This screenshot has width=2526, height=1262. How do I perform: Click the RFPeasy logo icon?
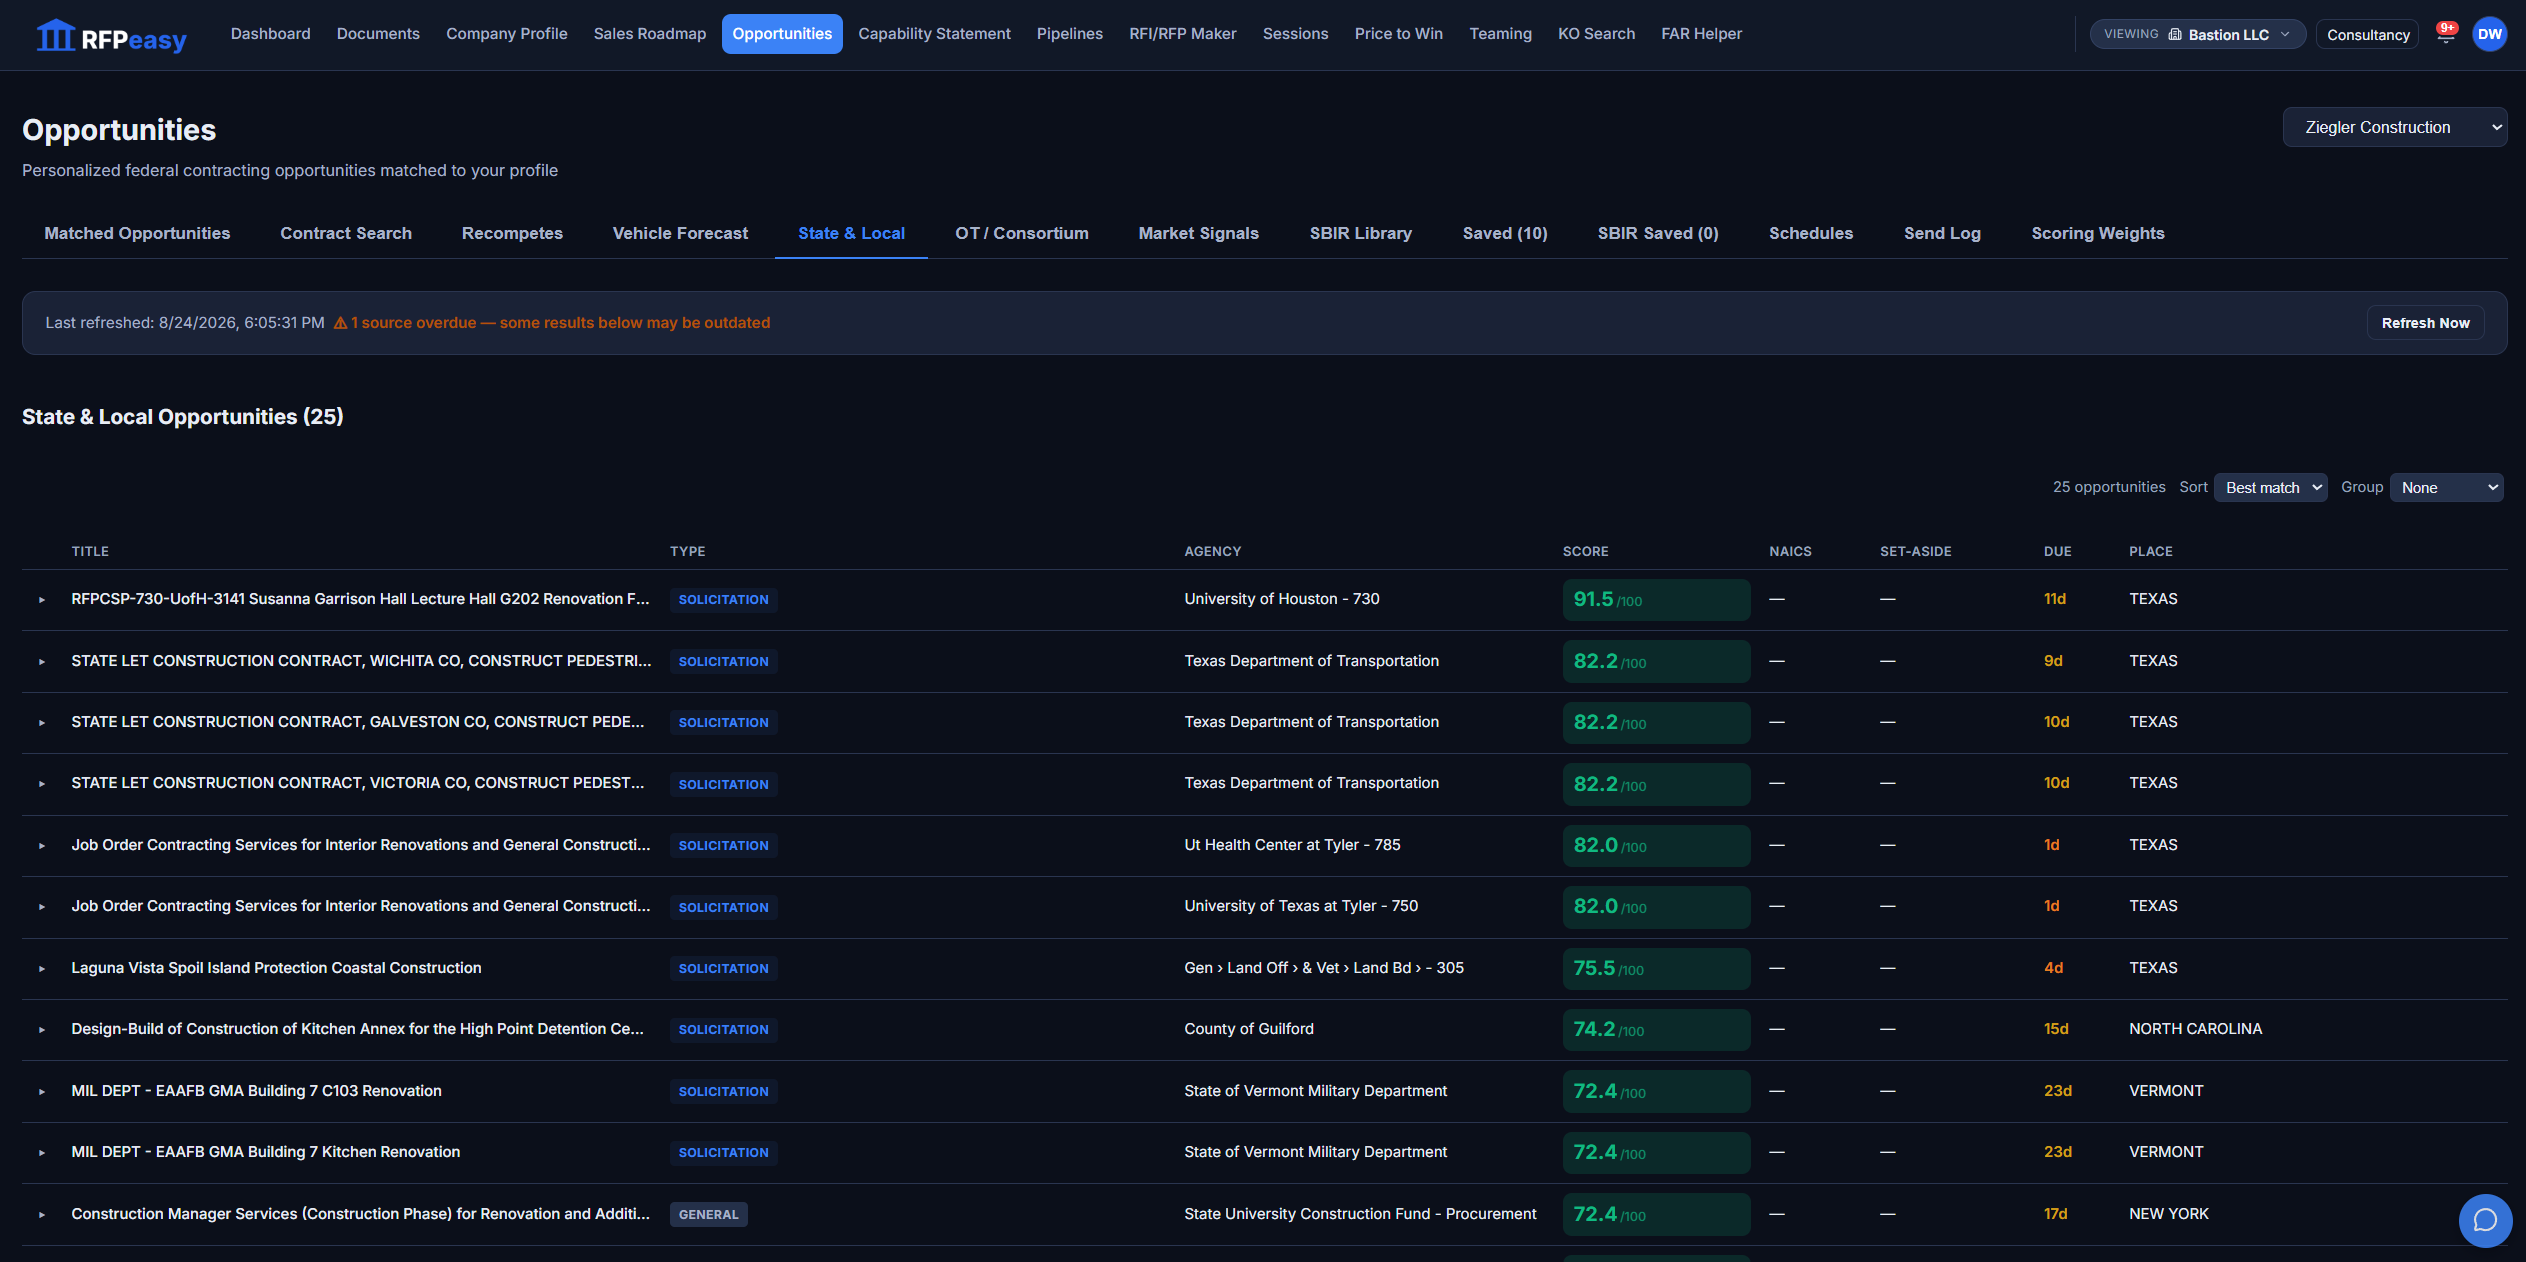56,35
